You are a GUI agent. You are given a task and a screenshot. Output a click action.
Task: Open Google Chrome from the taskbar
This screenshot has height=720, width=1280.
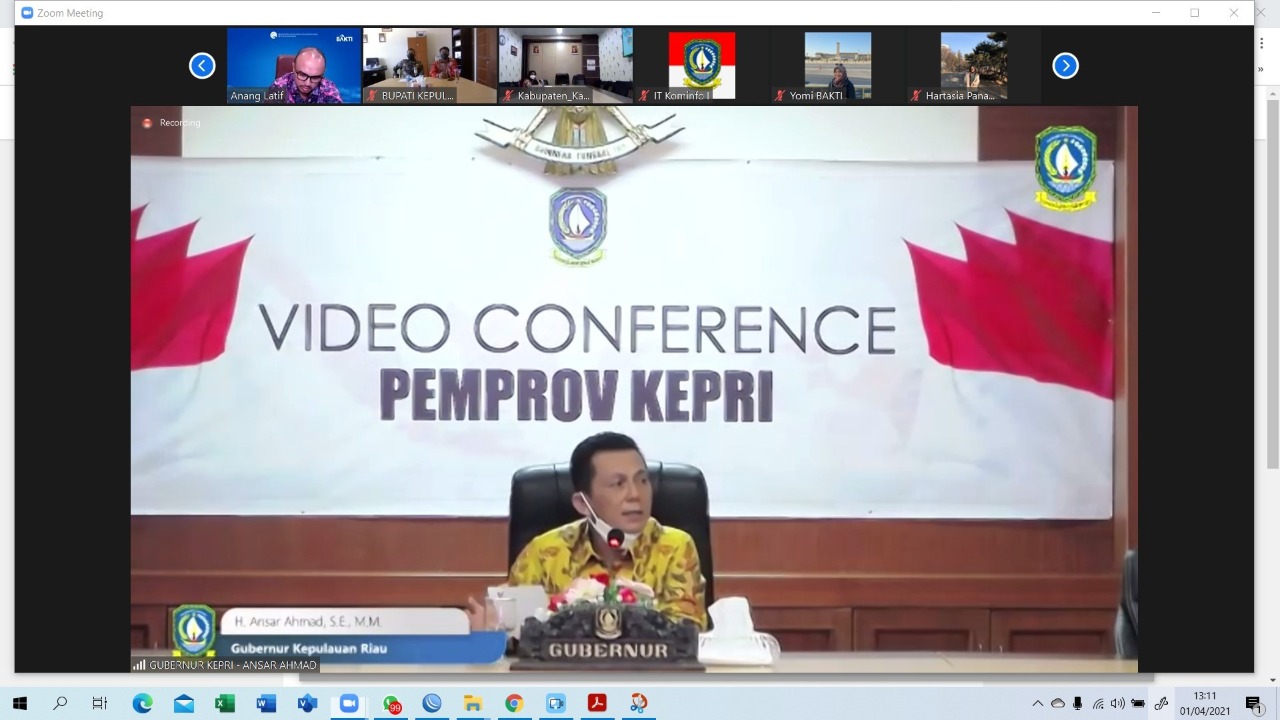click(x=514, y=704)
